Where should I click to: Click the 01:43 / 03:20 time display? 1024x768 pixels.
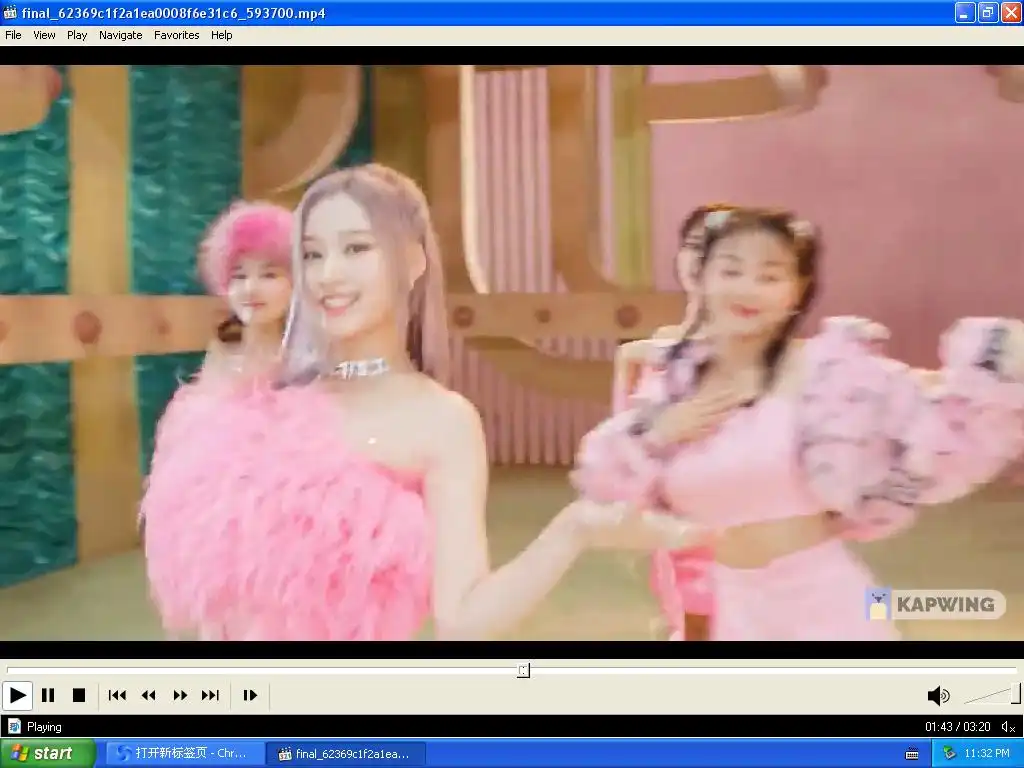957,727
